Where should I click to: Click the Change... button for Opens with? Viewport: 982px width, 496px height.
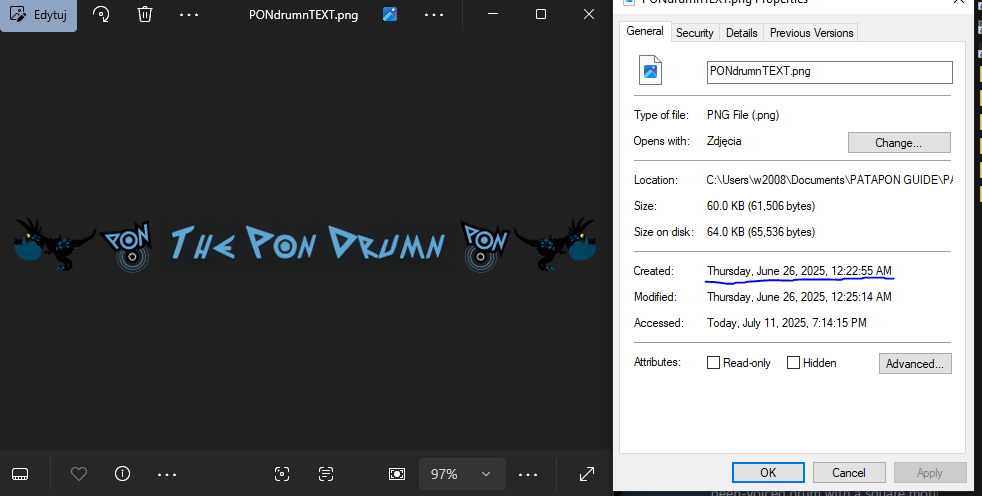click(899, 143)
